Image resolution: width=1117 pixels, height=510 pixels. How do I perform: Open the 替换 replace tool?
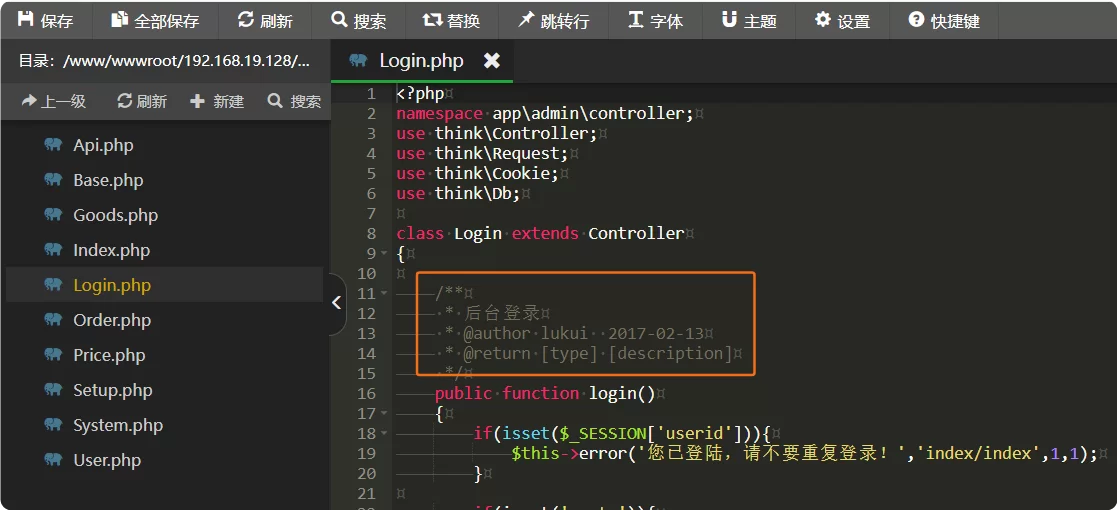[x=452, y=21]
